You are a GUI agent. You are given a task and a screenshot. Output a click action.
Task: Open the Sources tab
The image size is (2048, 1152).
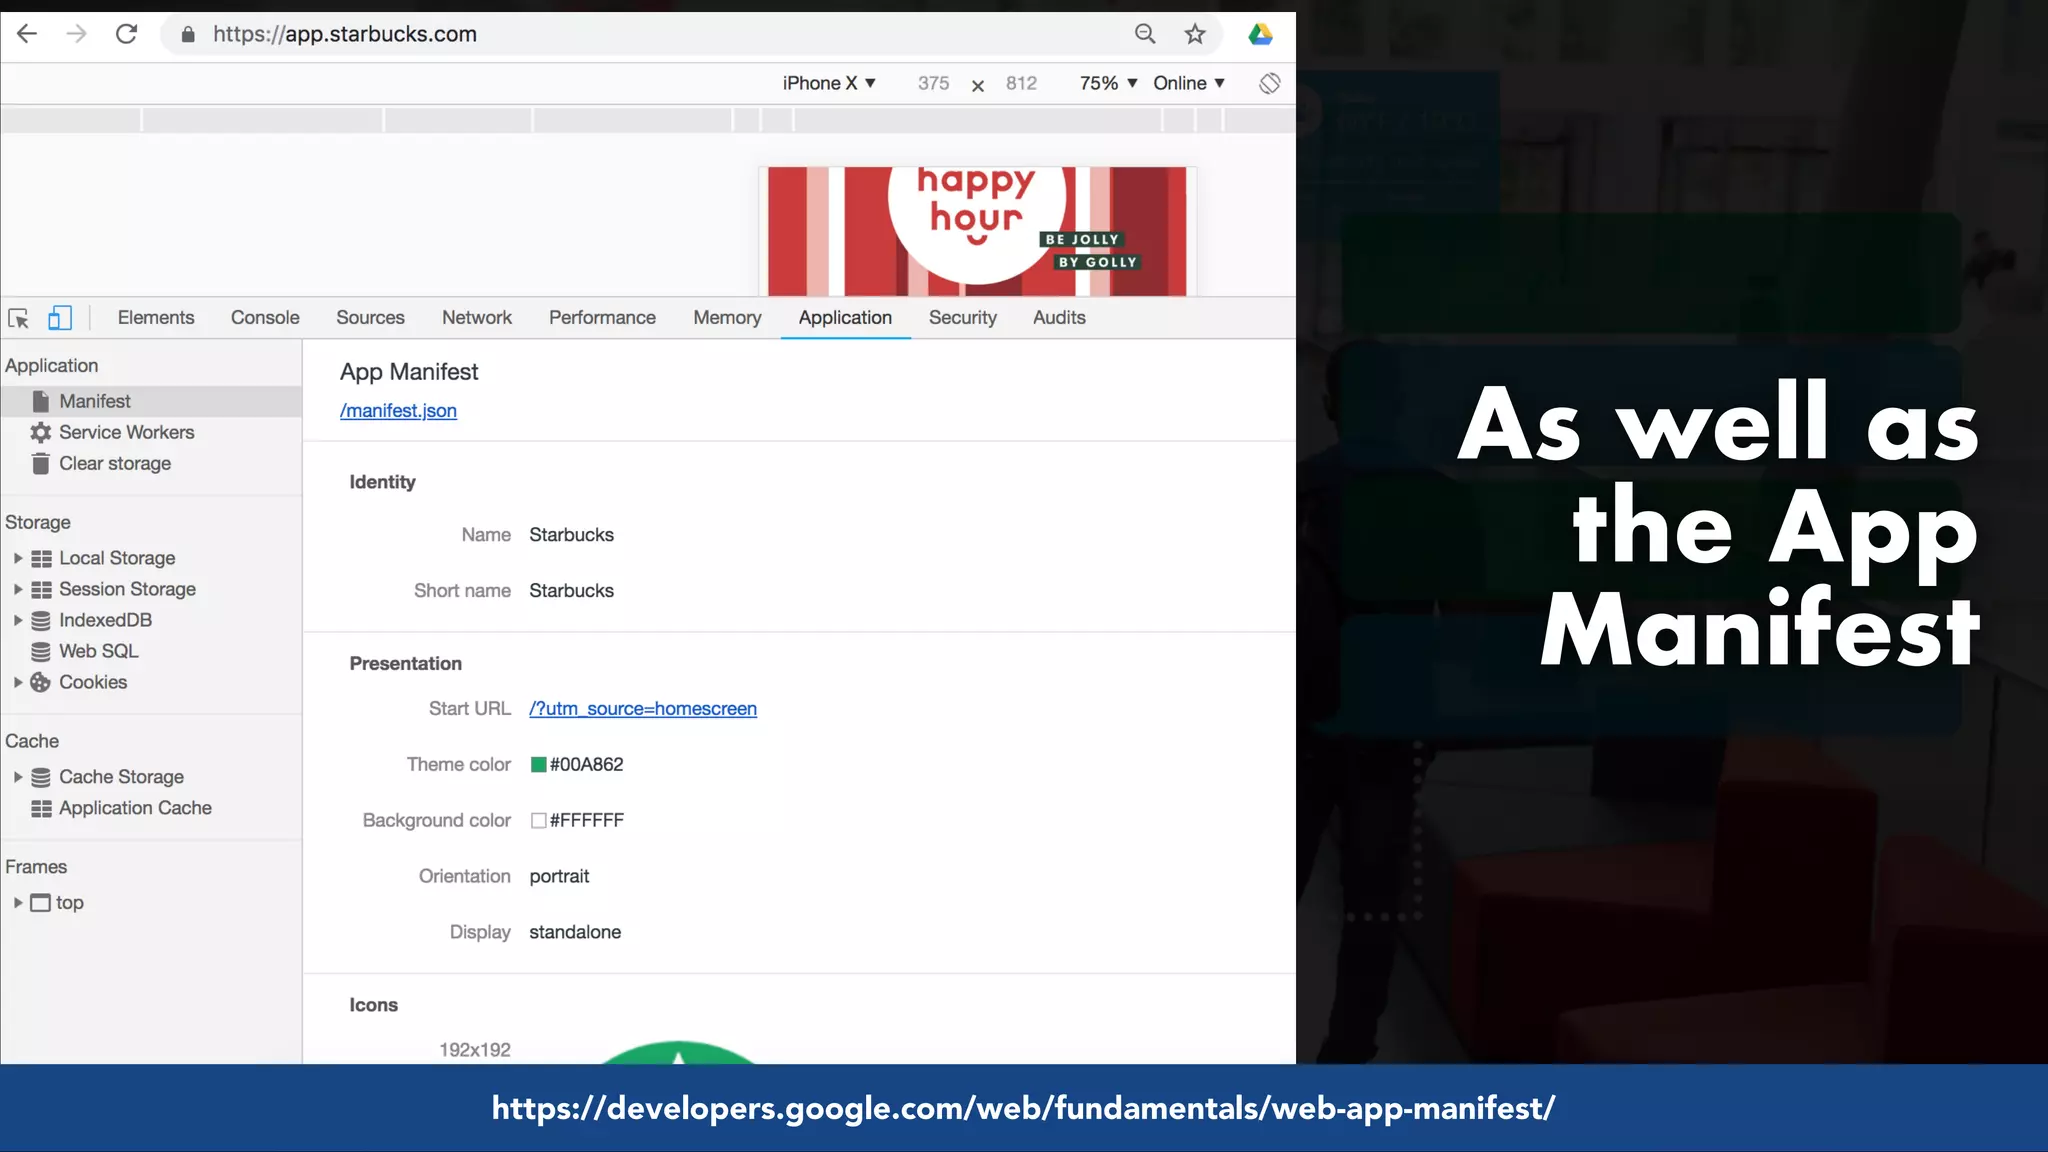coord(370,318)
